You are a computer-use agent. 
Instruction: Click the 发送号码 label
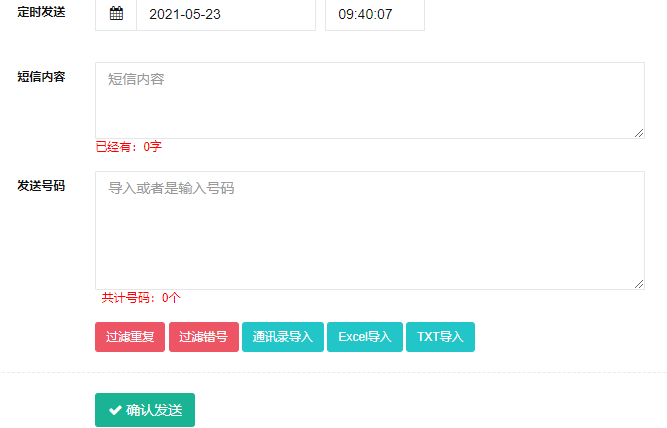(x=41, y=186)
